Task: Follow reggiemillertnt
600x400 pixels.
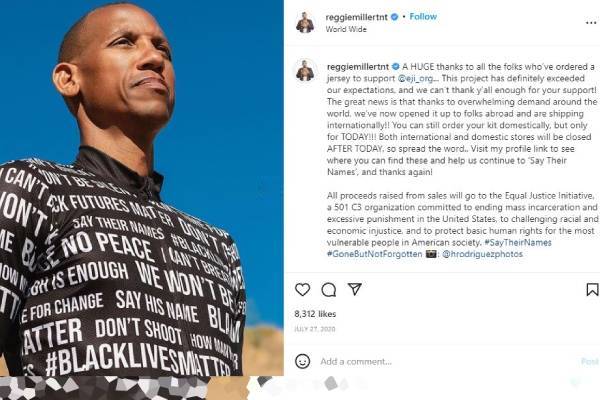Action: 423,16
